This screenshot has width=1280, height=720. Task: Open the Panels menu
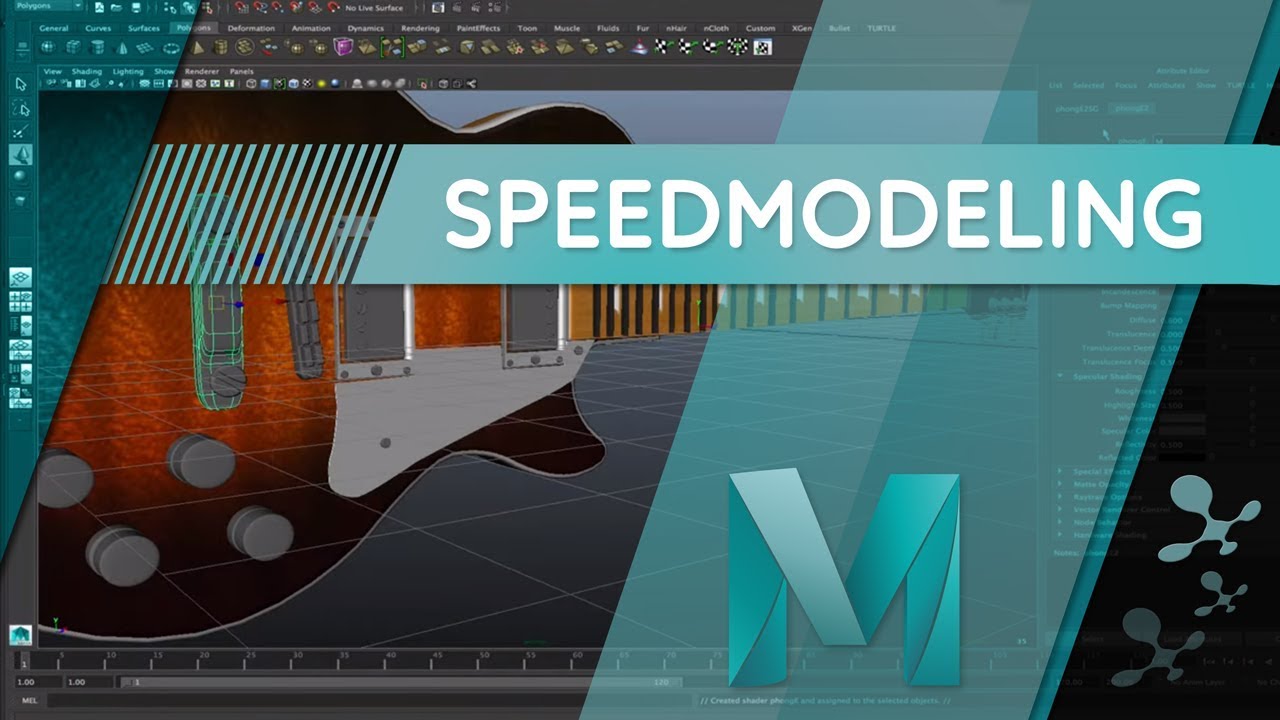(241, 72)
